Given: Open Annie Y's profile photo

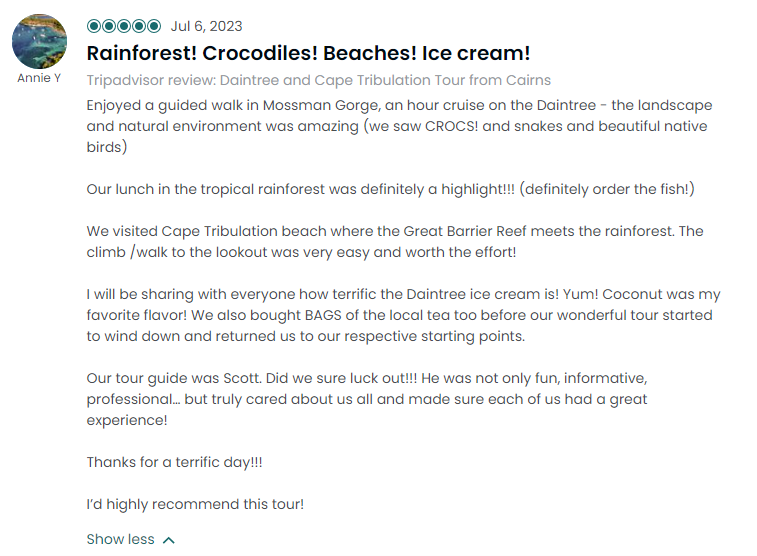Looking at the screenshot, I should (39, 42).
